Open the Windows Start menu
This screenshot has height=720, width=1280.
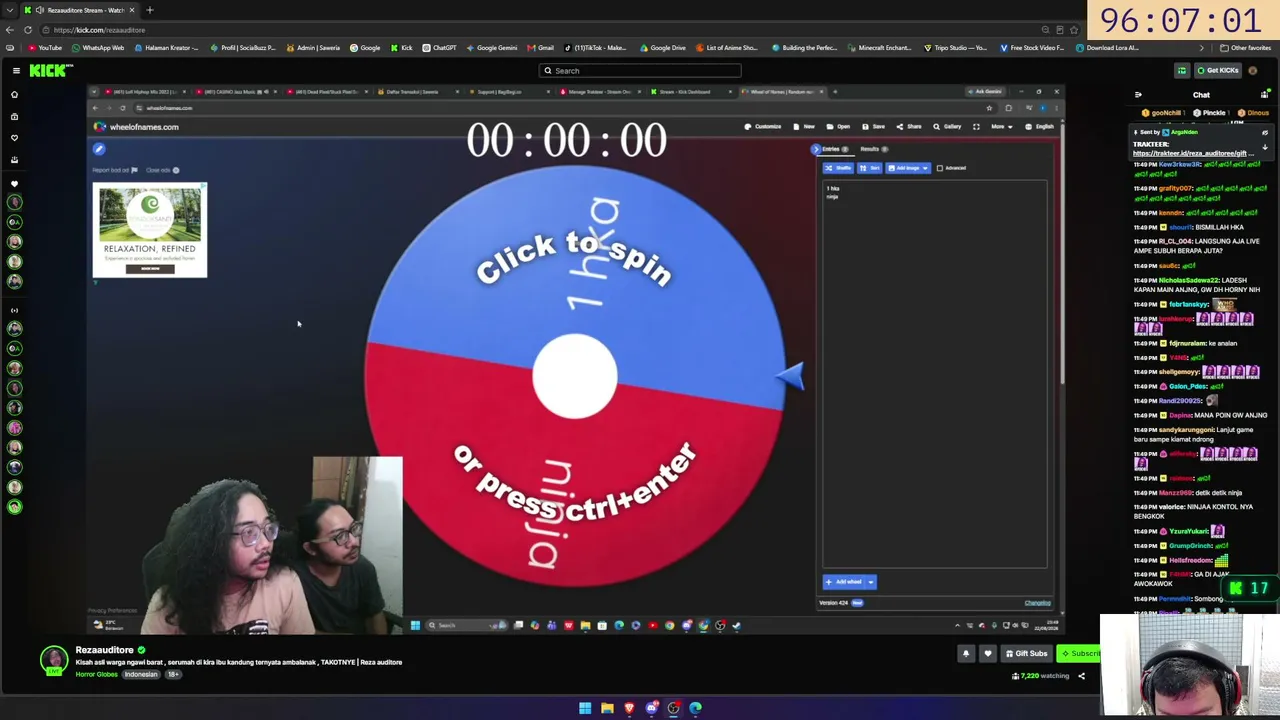(x=585, y=708)
